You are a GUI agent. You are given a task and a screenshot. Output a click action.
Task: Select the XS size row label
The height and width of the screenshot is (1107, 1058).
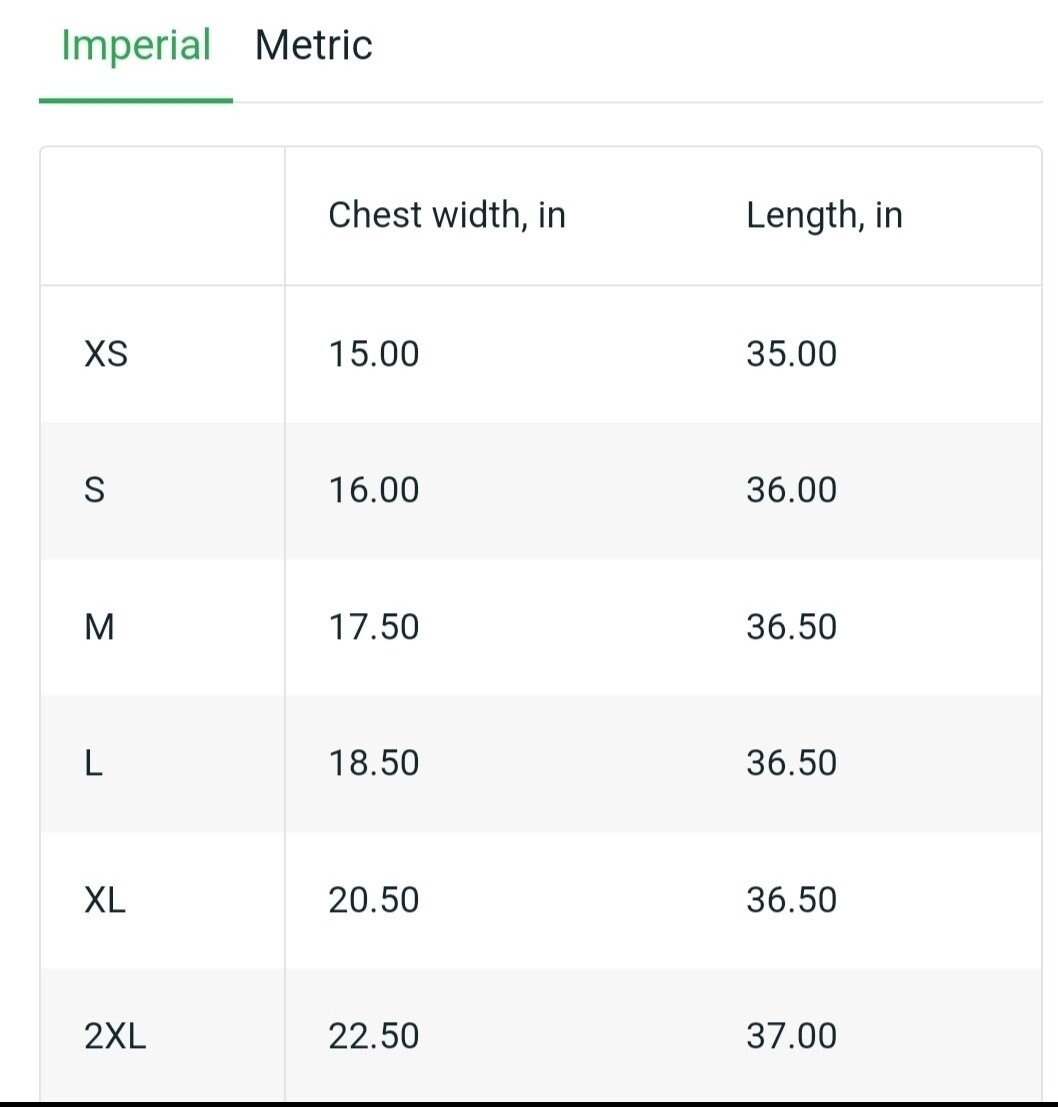(106, 353)
